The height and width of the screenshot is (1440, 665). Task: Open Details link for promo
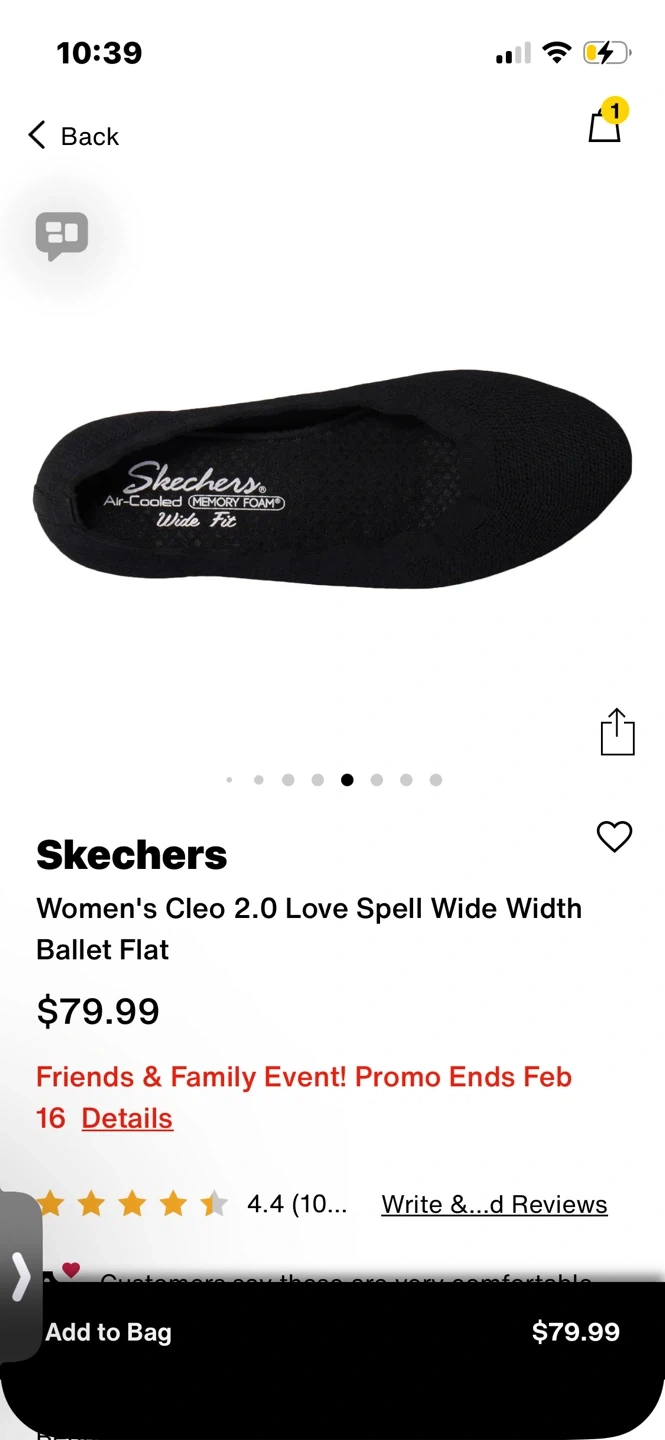coord(127,1118)
